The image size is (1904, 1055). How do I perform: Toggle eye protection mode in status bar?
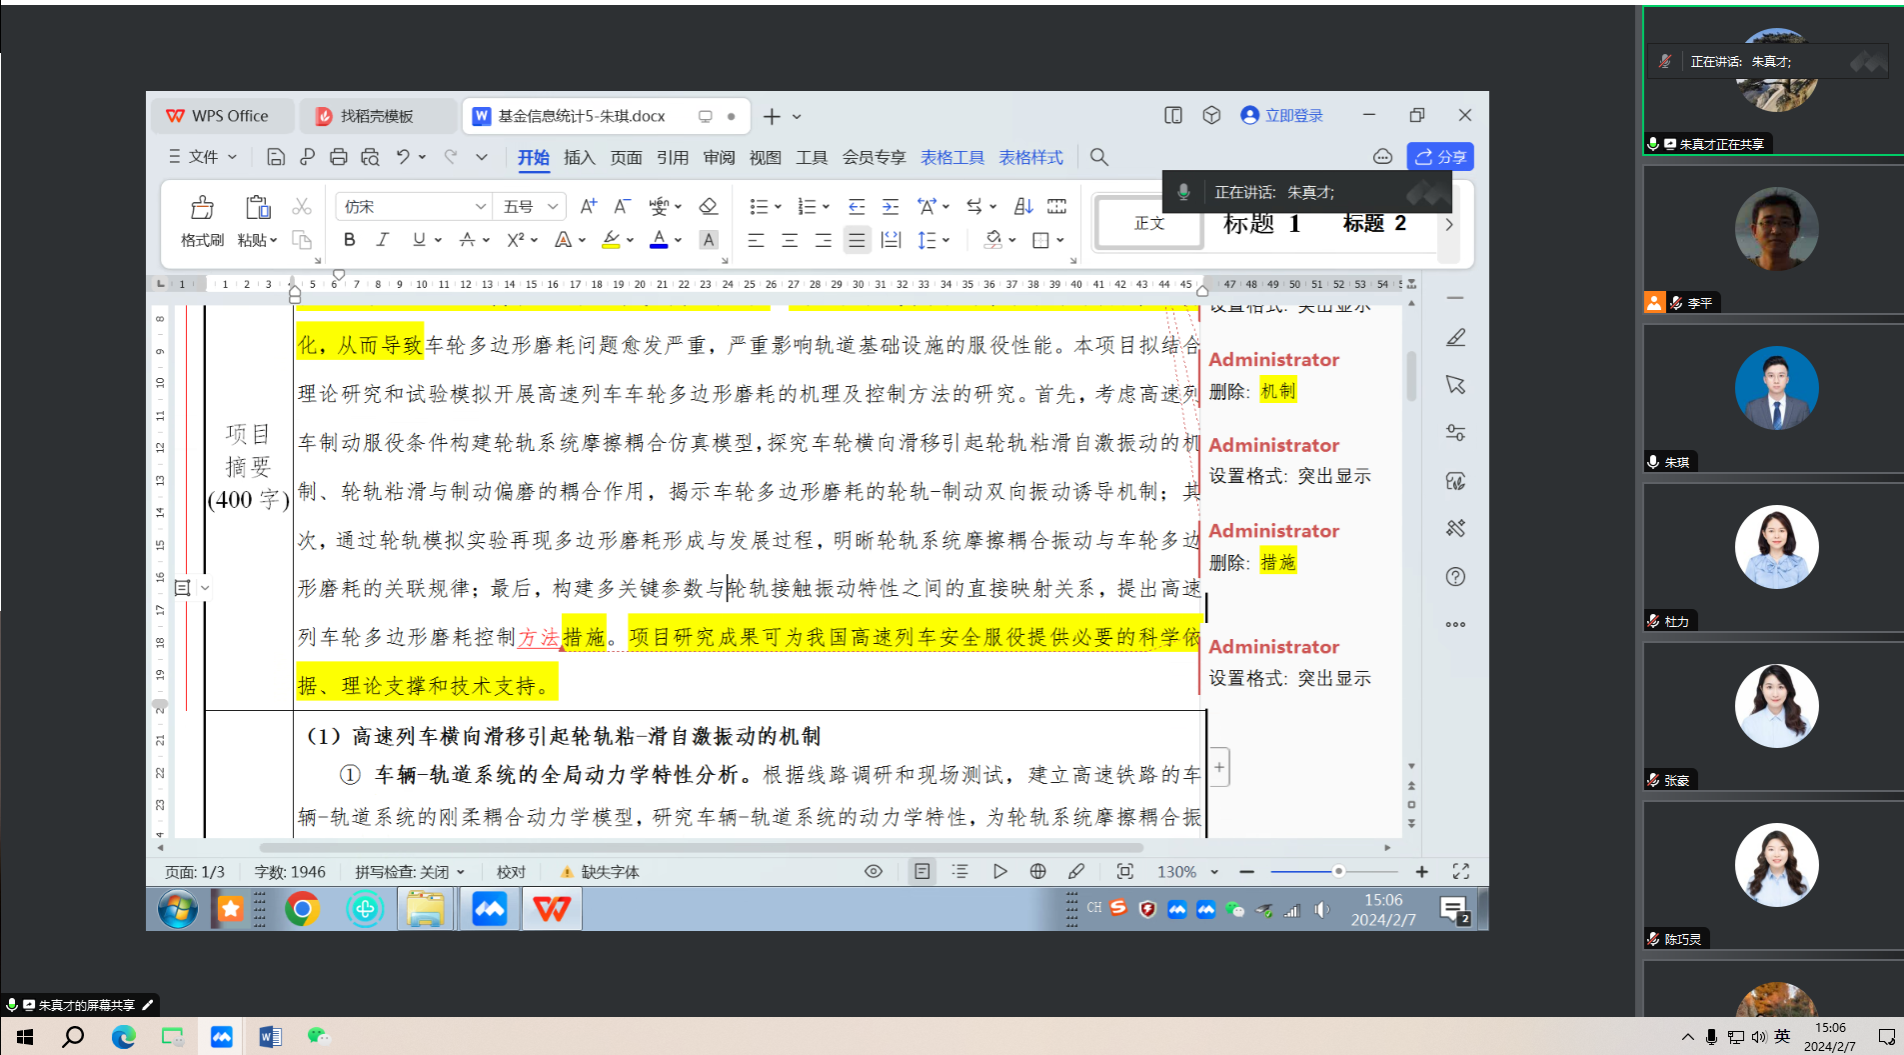click(873, 872)
